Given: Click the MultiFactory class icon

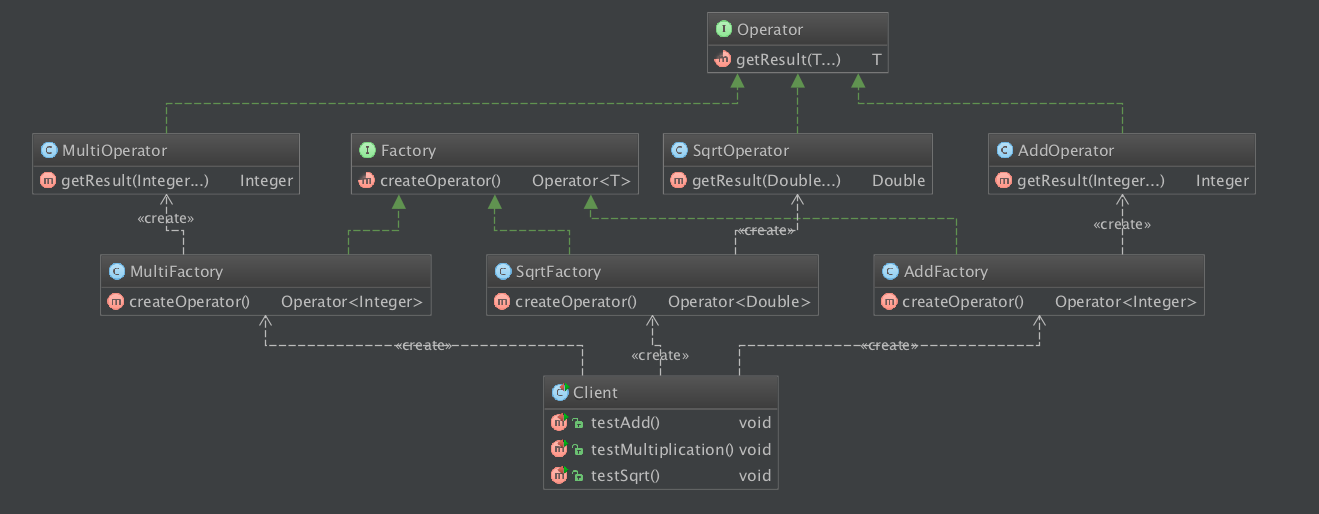Looking at the screenshot, I should point(116,271).
